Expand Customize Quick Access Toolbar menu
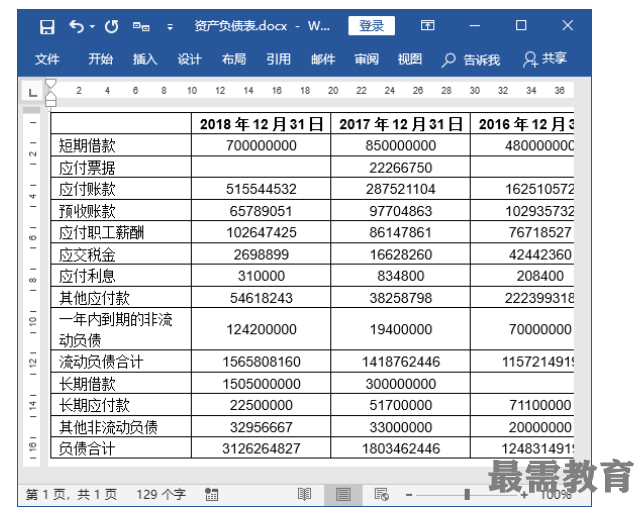 (x=170, y=27)
